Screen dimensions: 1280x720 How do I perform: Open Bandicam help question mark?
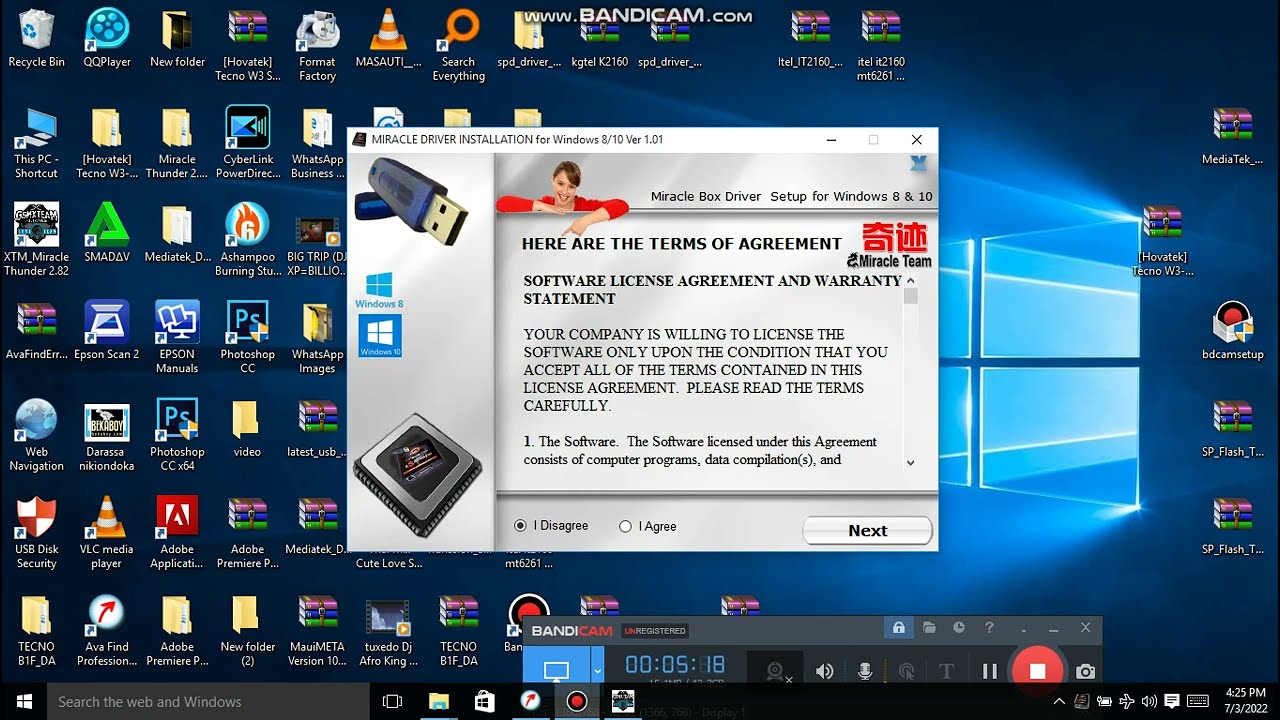[989, 628]
